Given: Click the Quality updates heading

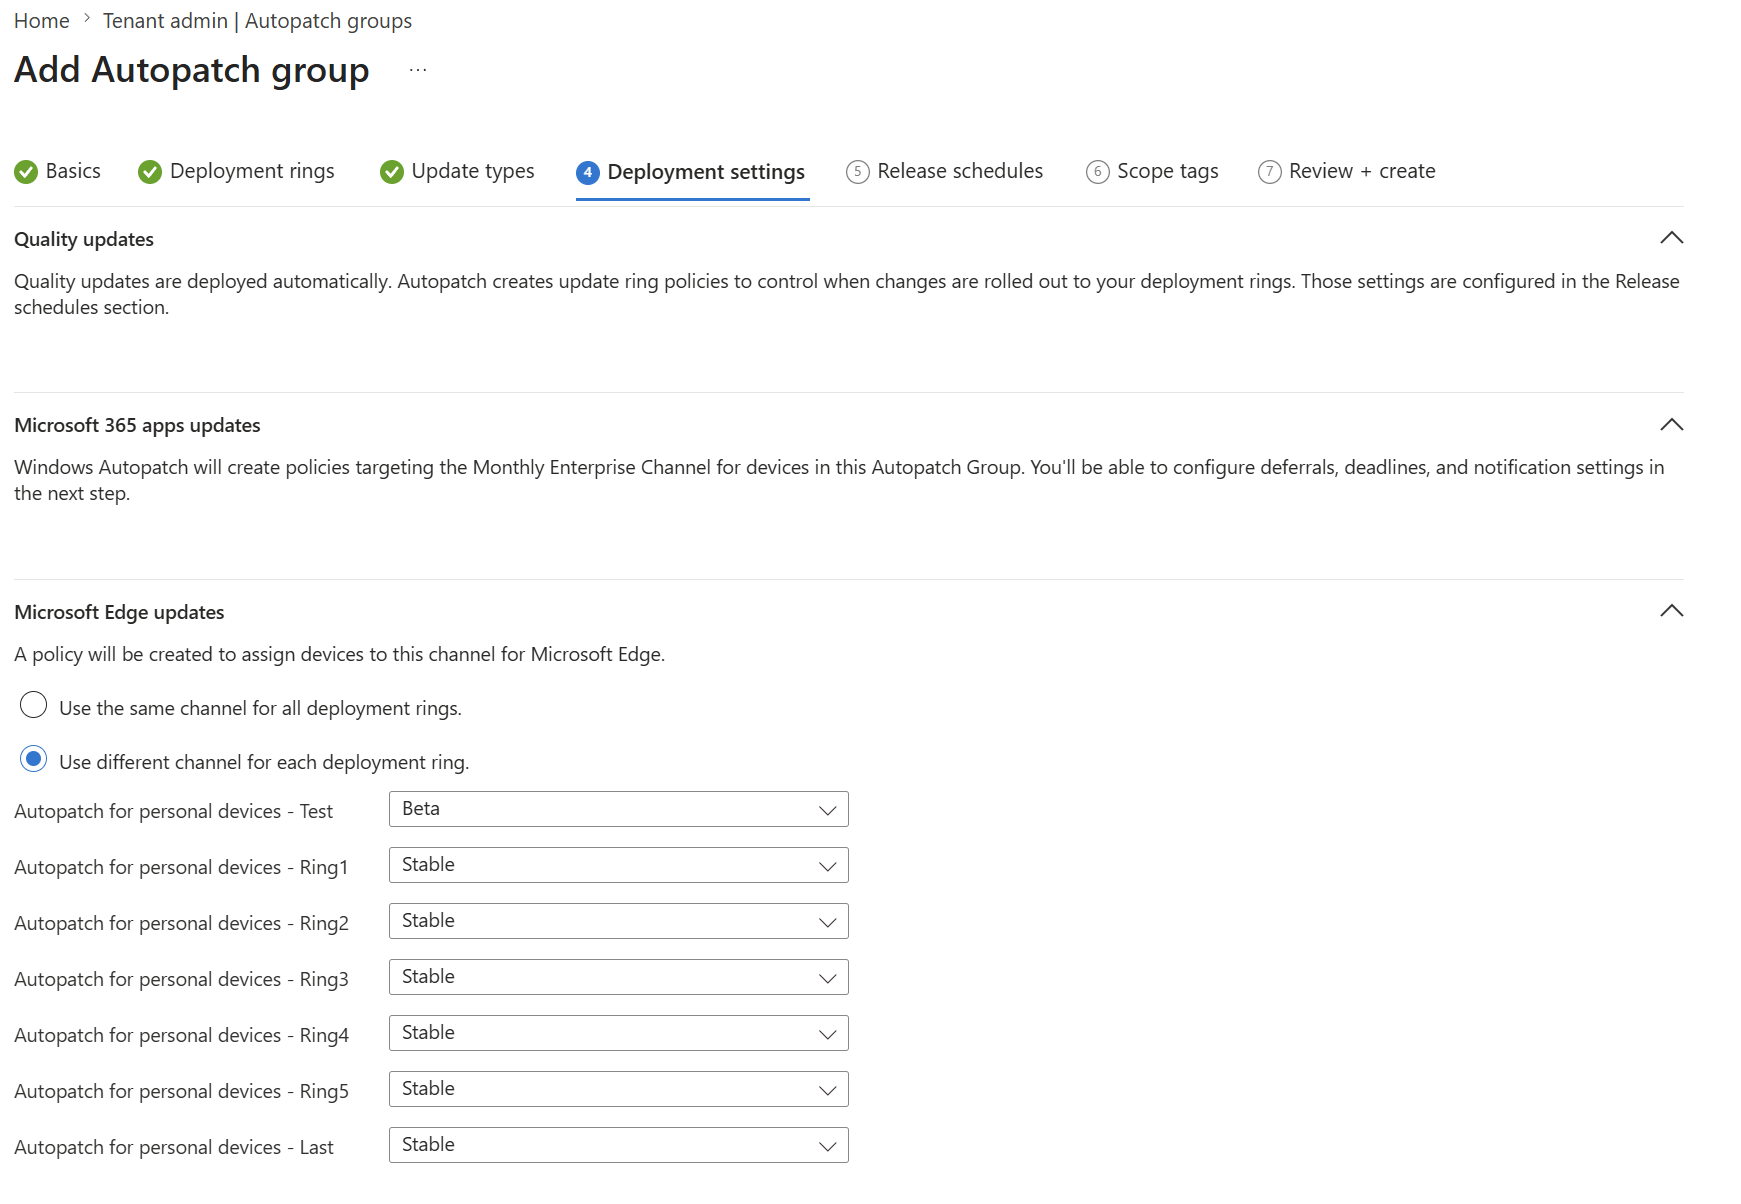Looking at the screenshot, I should coord(84,239).
